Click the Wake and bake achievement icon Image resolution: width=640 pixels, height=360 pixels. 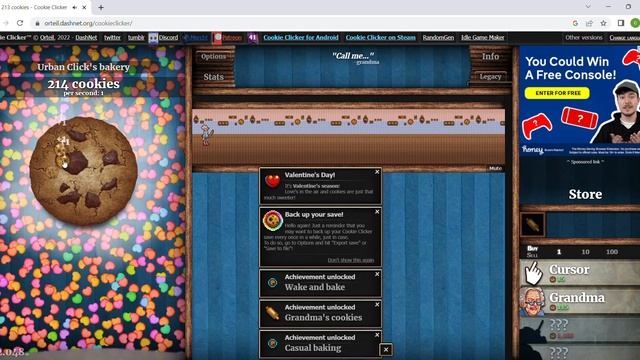(x=272, y=282)
